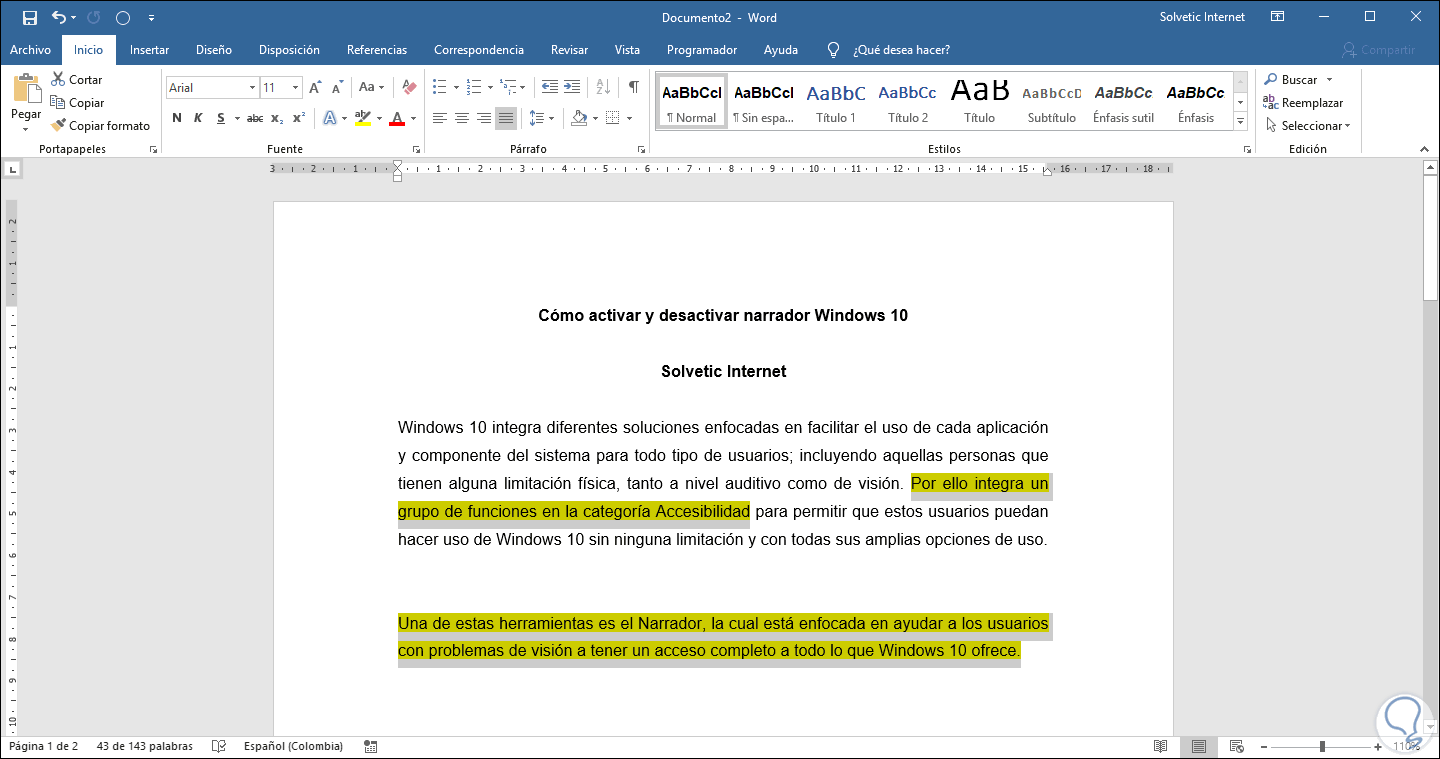Toggle italic (K) formatting
The width and height of the screenshot is (1440, 759).
click(198, 118)
